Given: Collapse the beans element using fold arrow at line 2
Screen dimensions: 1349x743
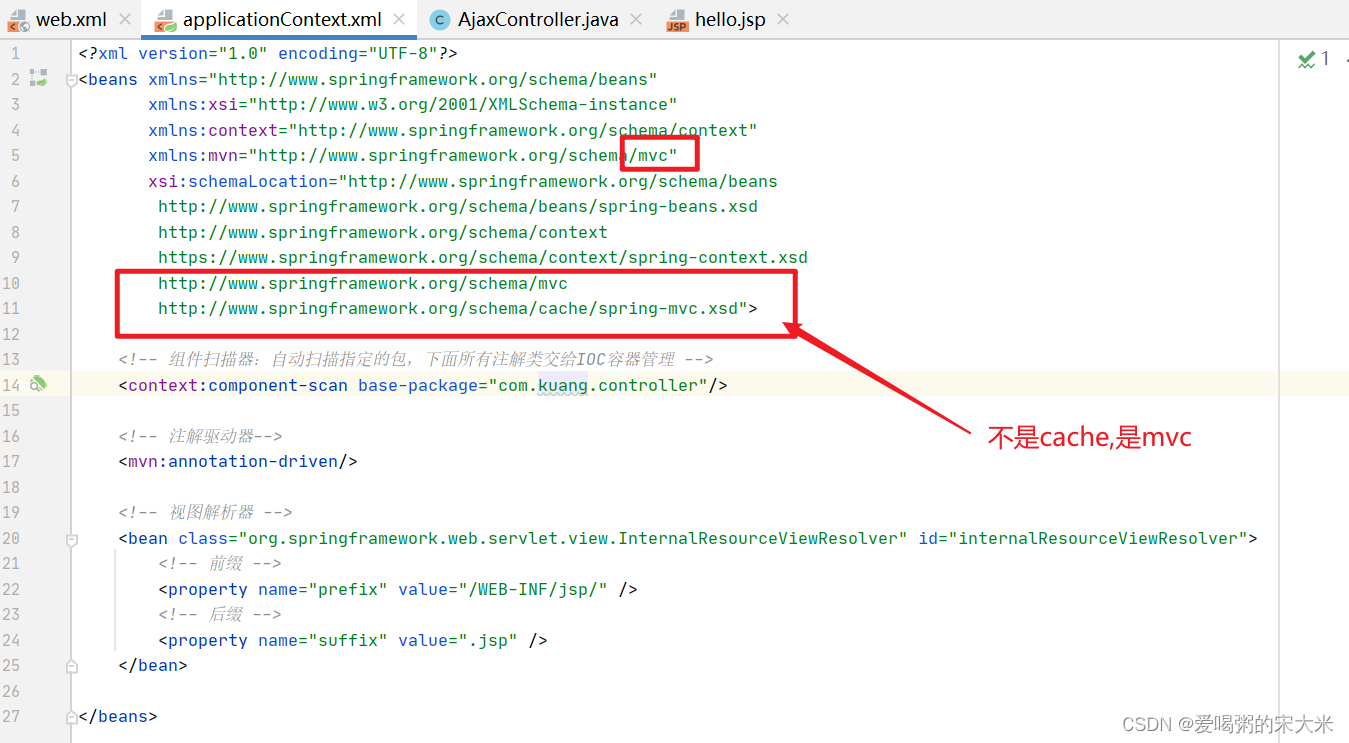Looking at the screenshot, I should pos(71,79).
